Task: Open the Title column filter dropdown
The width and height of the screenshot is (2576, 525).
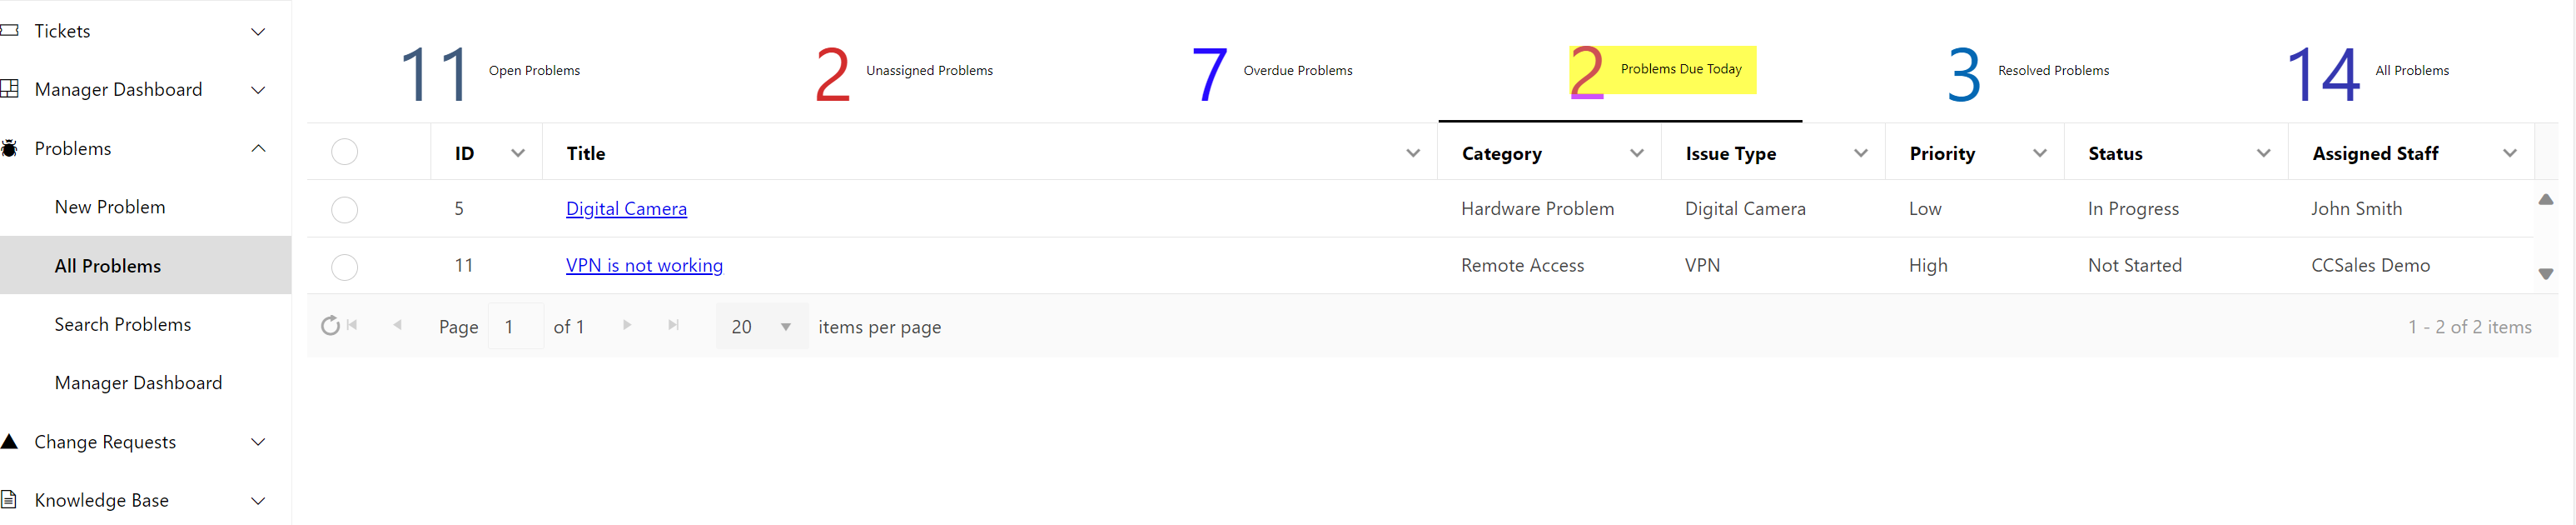Action: pyautogui.click(x=1412, y=153)
